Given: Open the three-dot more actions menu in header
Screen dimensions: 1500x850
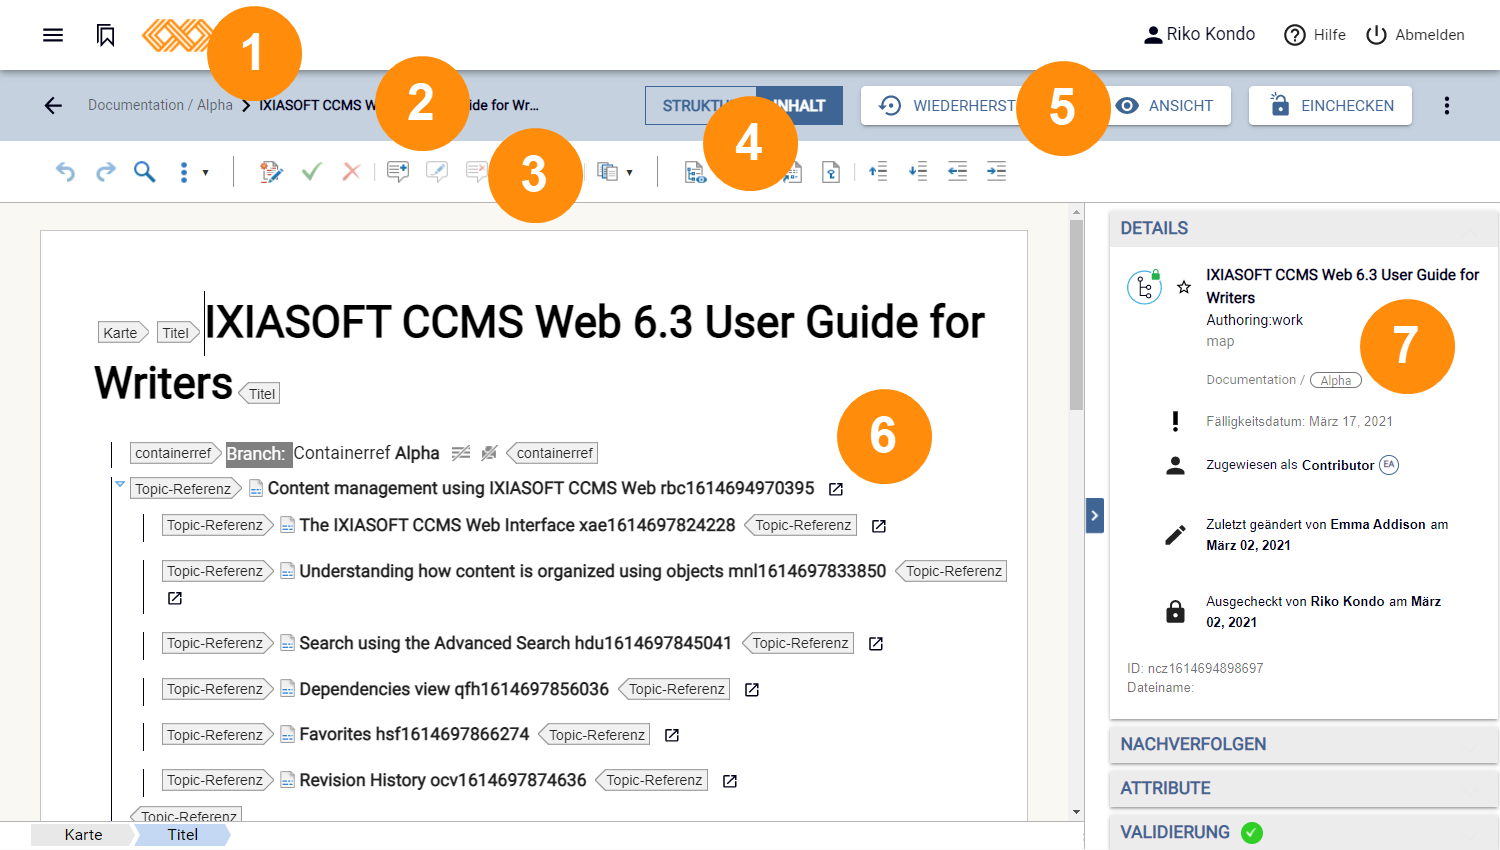Looking at the screenshot, I should pyautogui.click(x=1446, y=105).
